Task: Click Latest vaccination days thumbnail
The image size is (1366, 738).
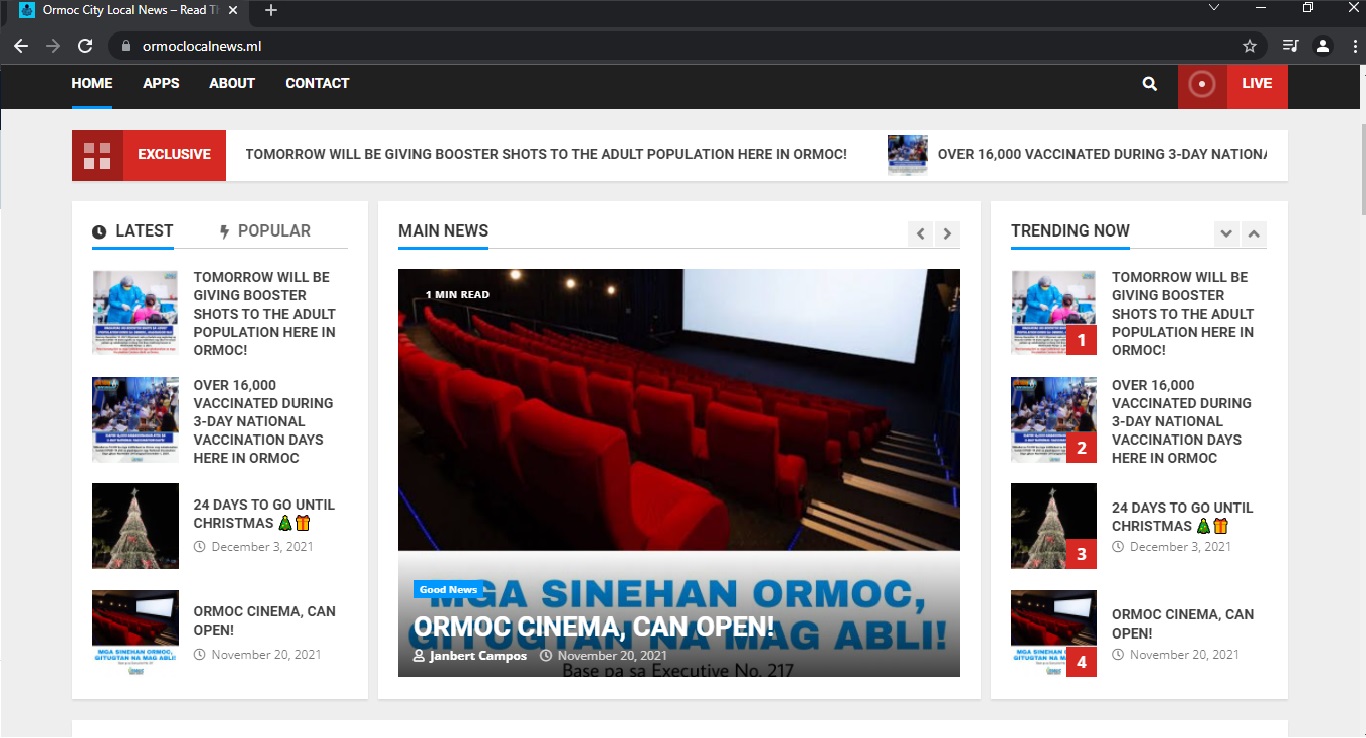Action: pos(135,420)
